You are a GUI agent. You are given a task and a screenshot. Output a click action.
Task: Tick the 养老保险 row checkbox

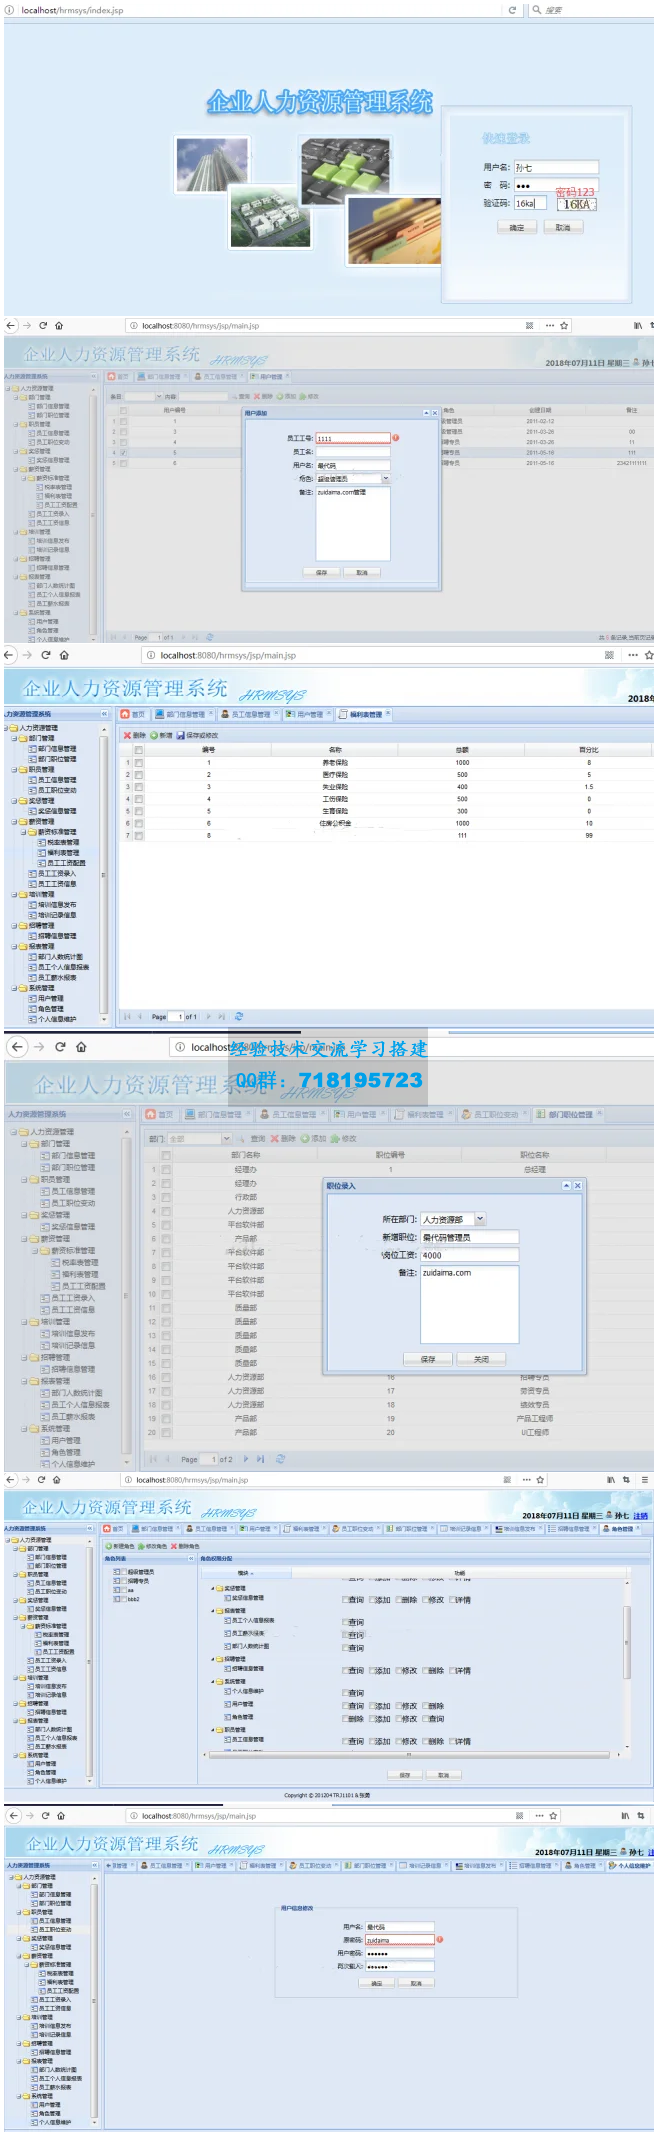click(x=139, y=763)
